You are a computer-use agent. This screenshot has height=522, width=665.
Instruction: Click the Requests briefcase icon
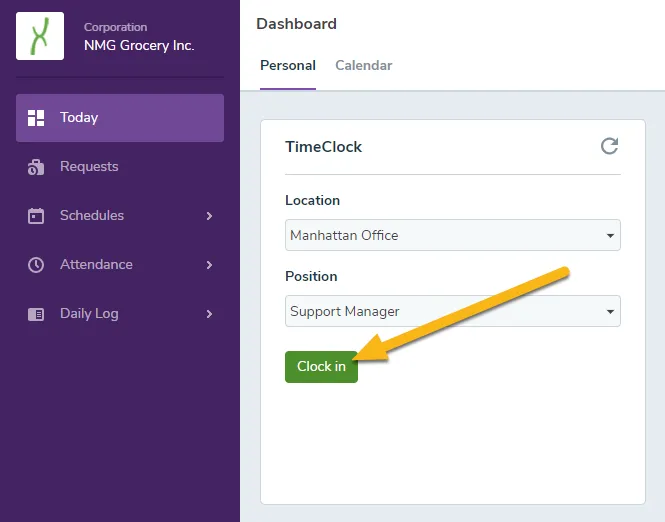pos(36,167)
